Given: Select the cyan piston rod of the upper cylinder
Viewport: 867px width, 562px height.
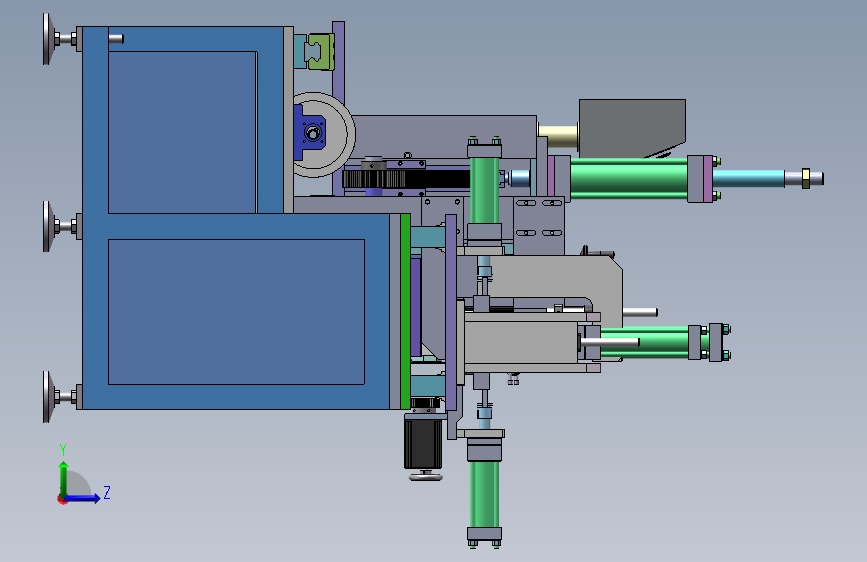Looking at the screenshot, I should pos(749,179).
